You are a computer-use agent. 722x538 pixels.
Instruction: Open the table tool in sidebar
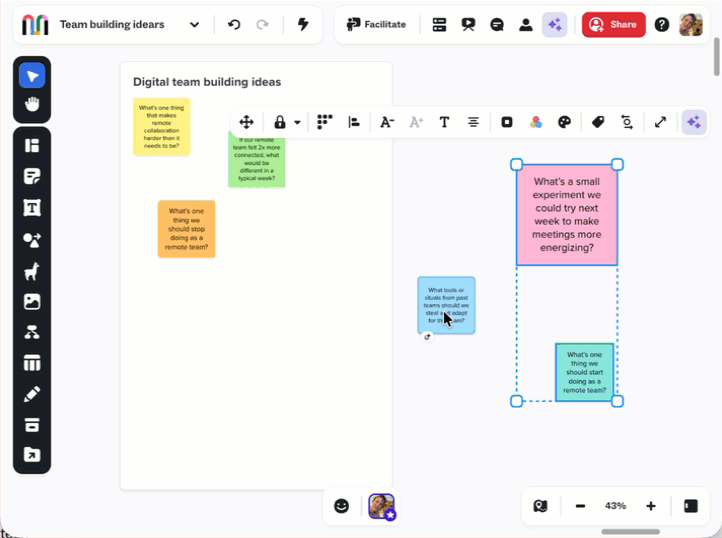[32, 363]
